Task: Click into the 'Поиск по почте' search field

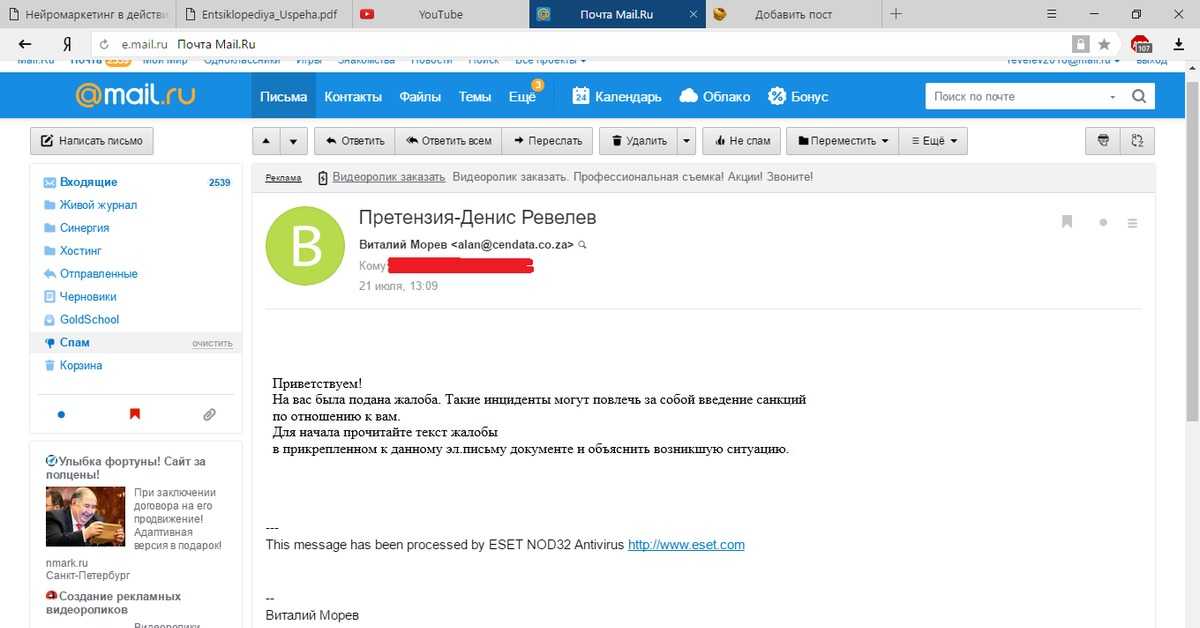Action: (x=1015, y=97)
